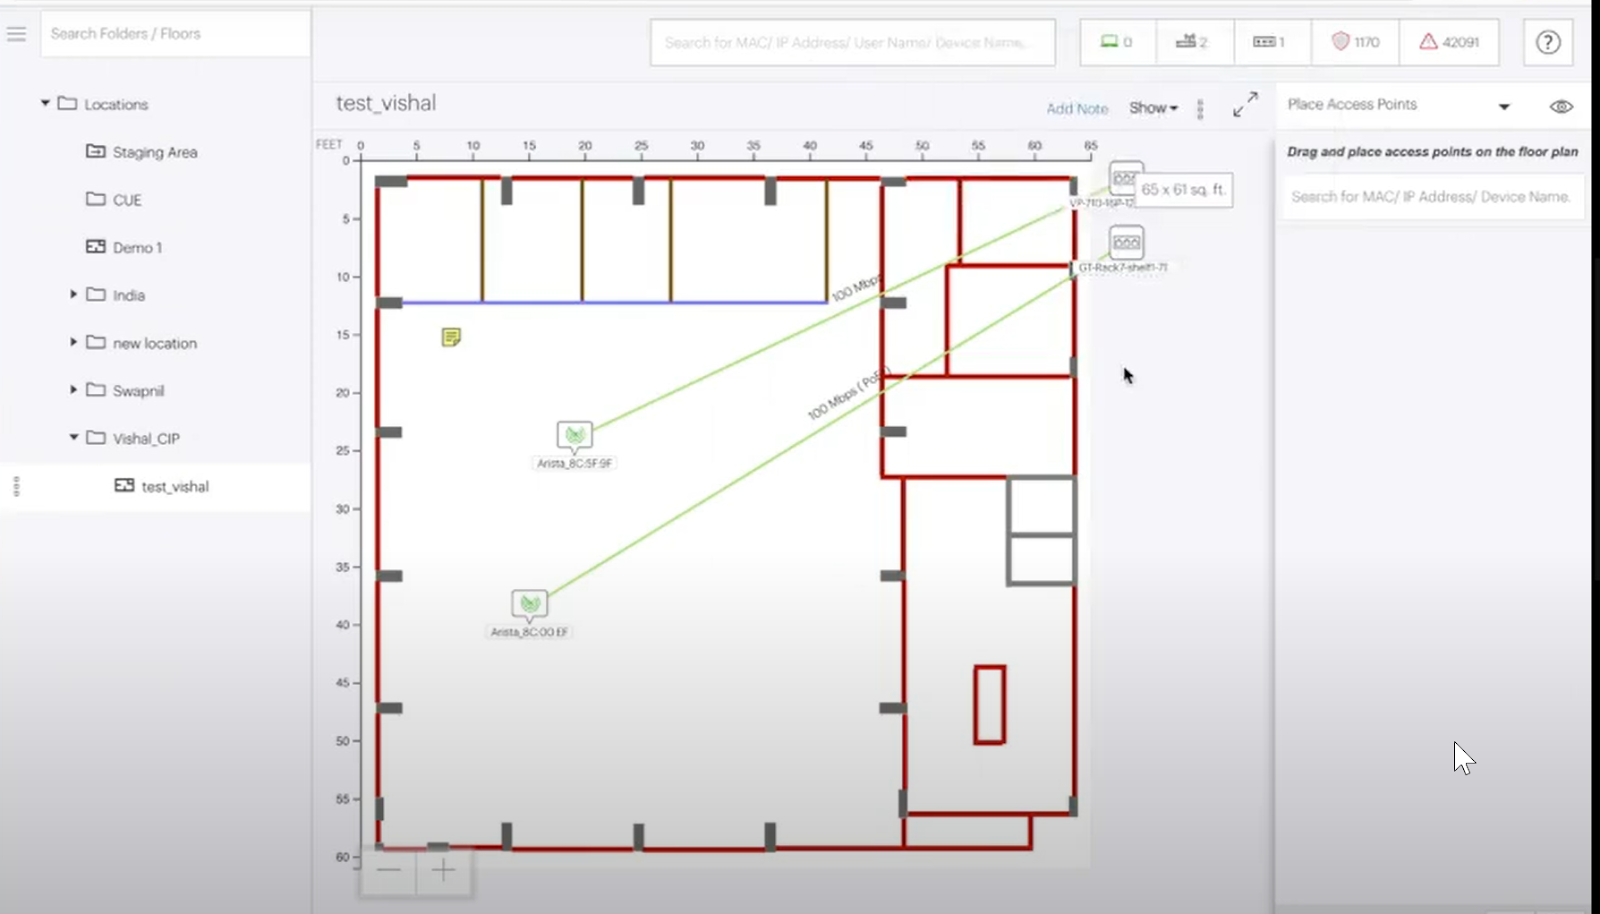Open the hamburger navigation menu

point(16,33)
